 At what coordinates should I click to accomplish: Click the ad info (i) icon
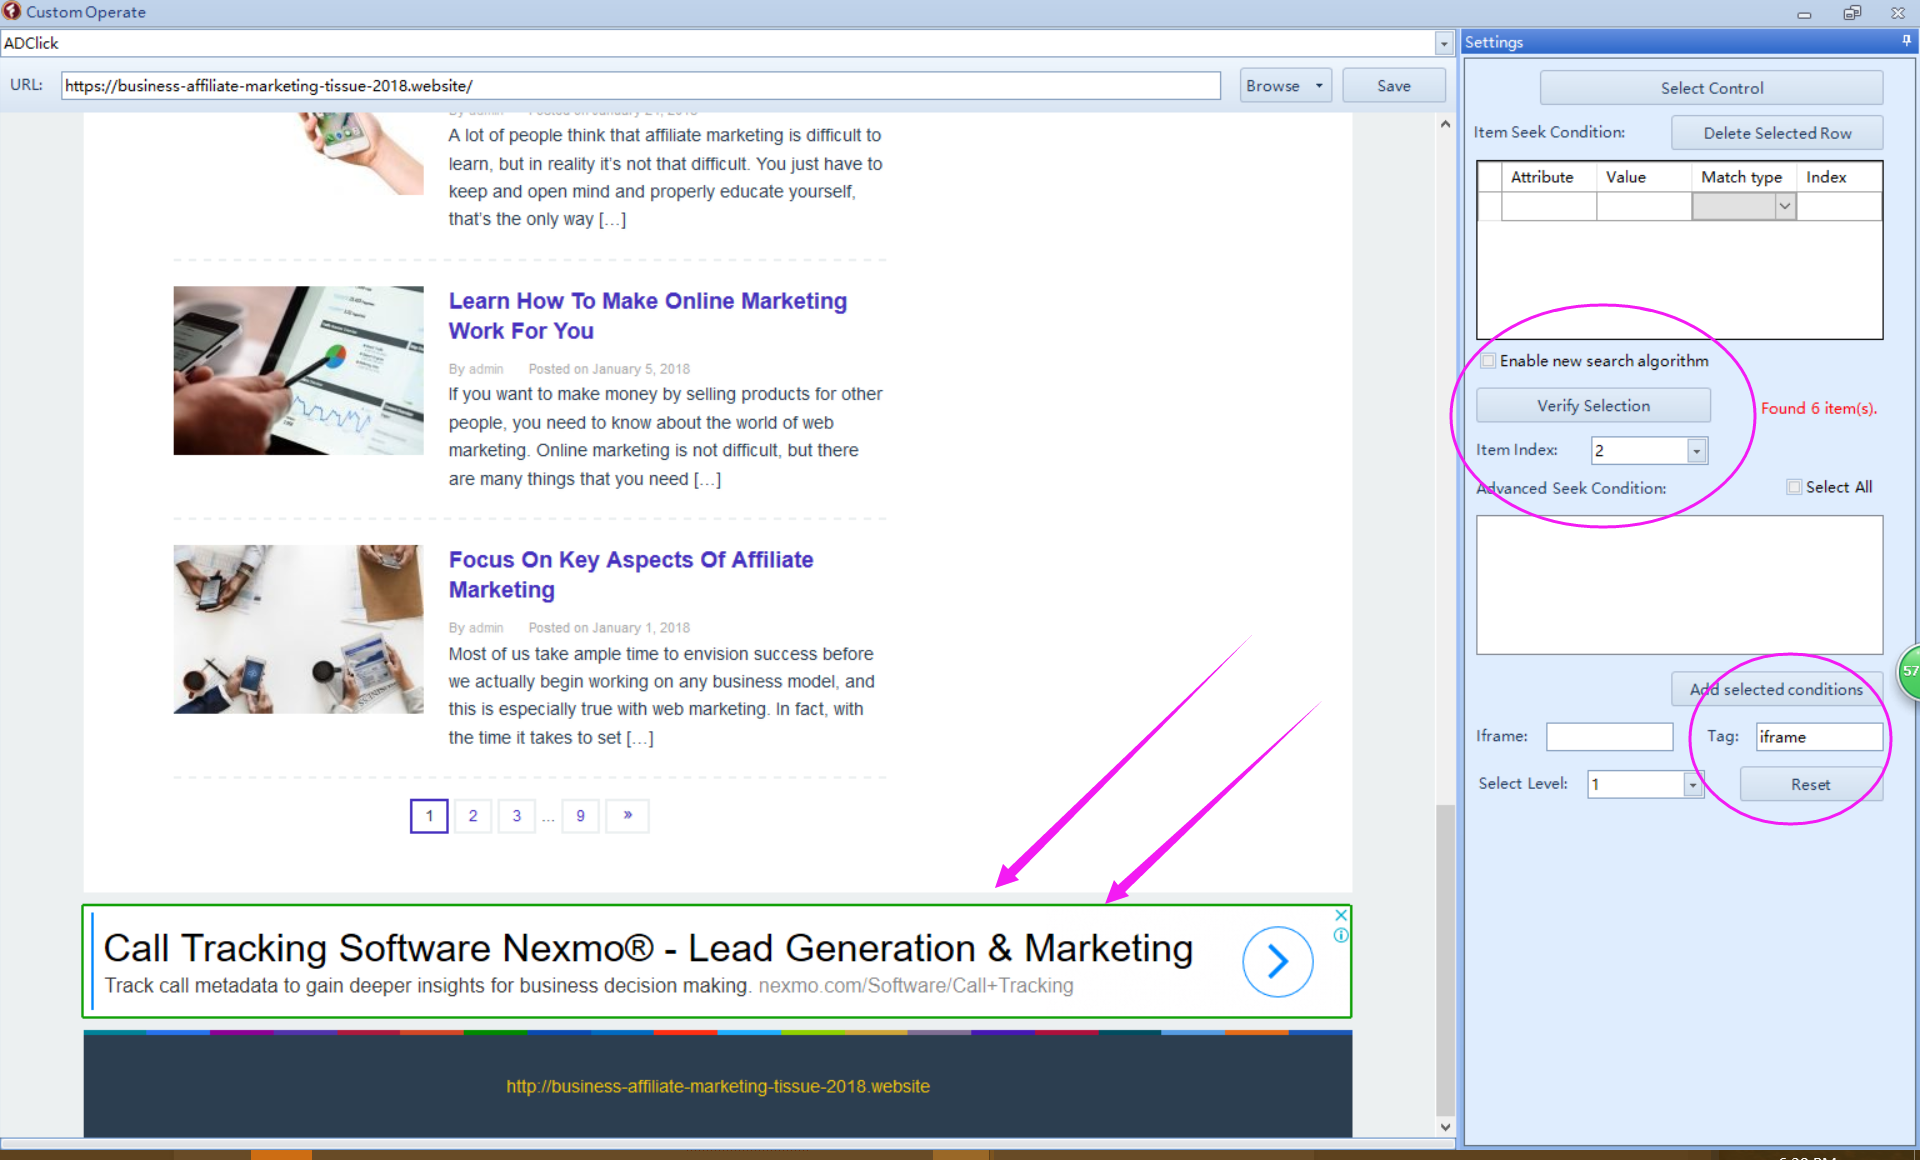point(1341,935)
